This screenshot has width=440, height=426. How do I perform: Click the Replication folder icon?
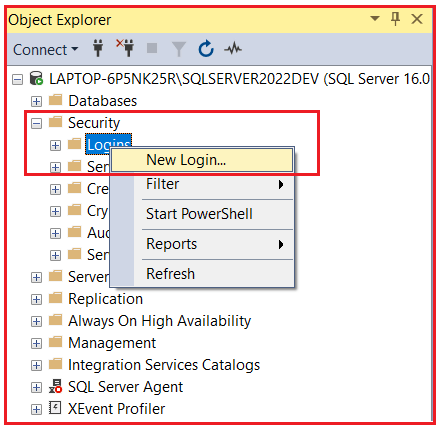56,298
